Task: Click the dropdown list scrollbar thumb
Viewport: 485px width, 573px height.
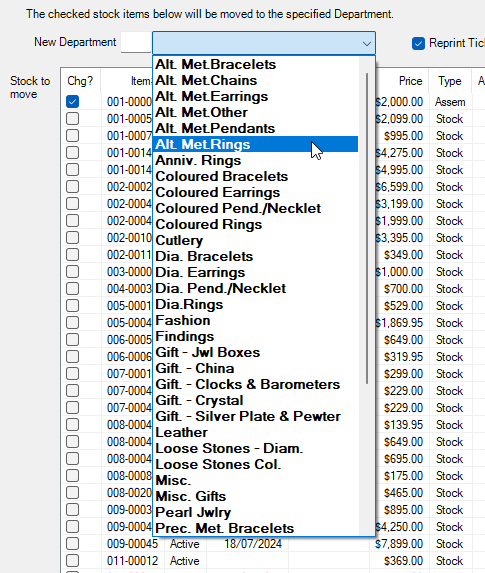Action: 367,228
